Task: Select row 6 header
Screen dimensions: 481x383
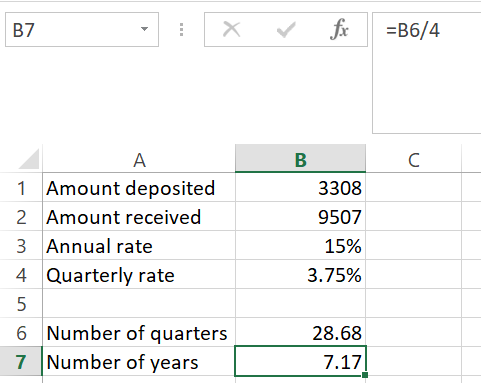Action: 21,332
